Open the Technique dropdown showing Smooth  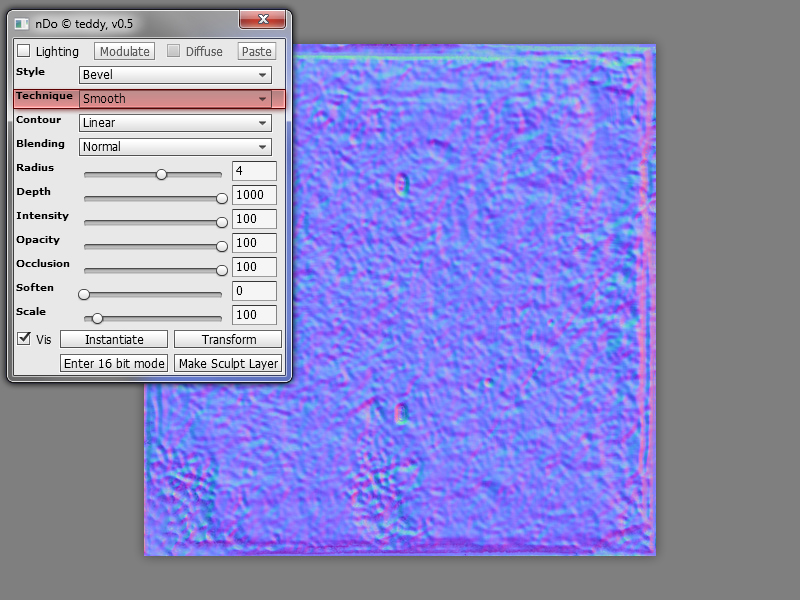pos(175,98)
